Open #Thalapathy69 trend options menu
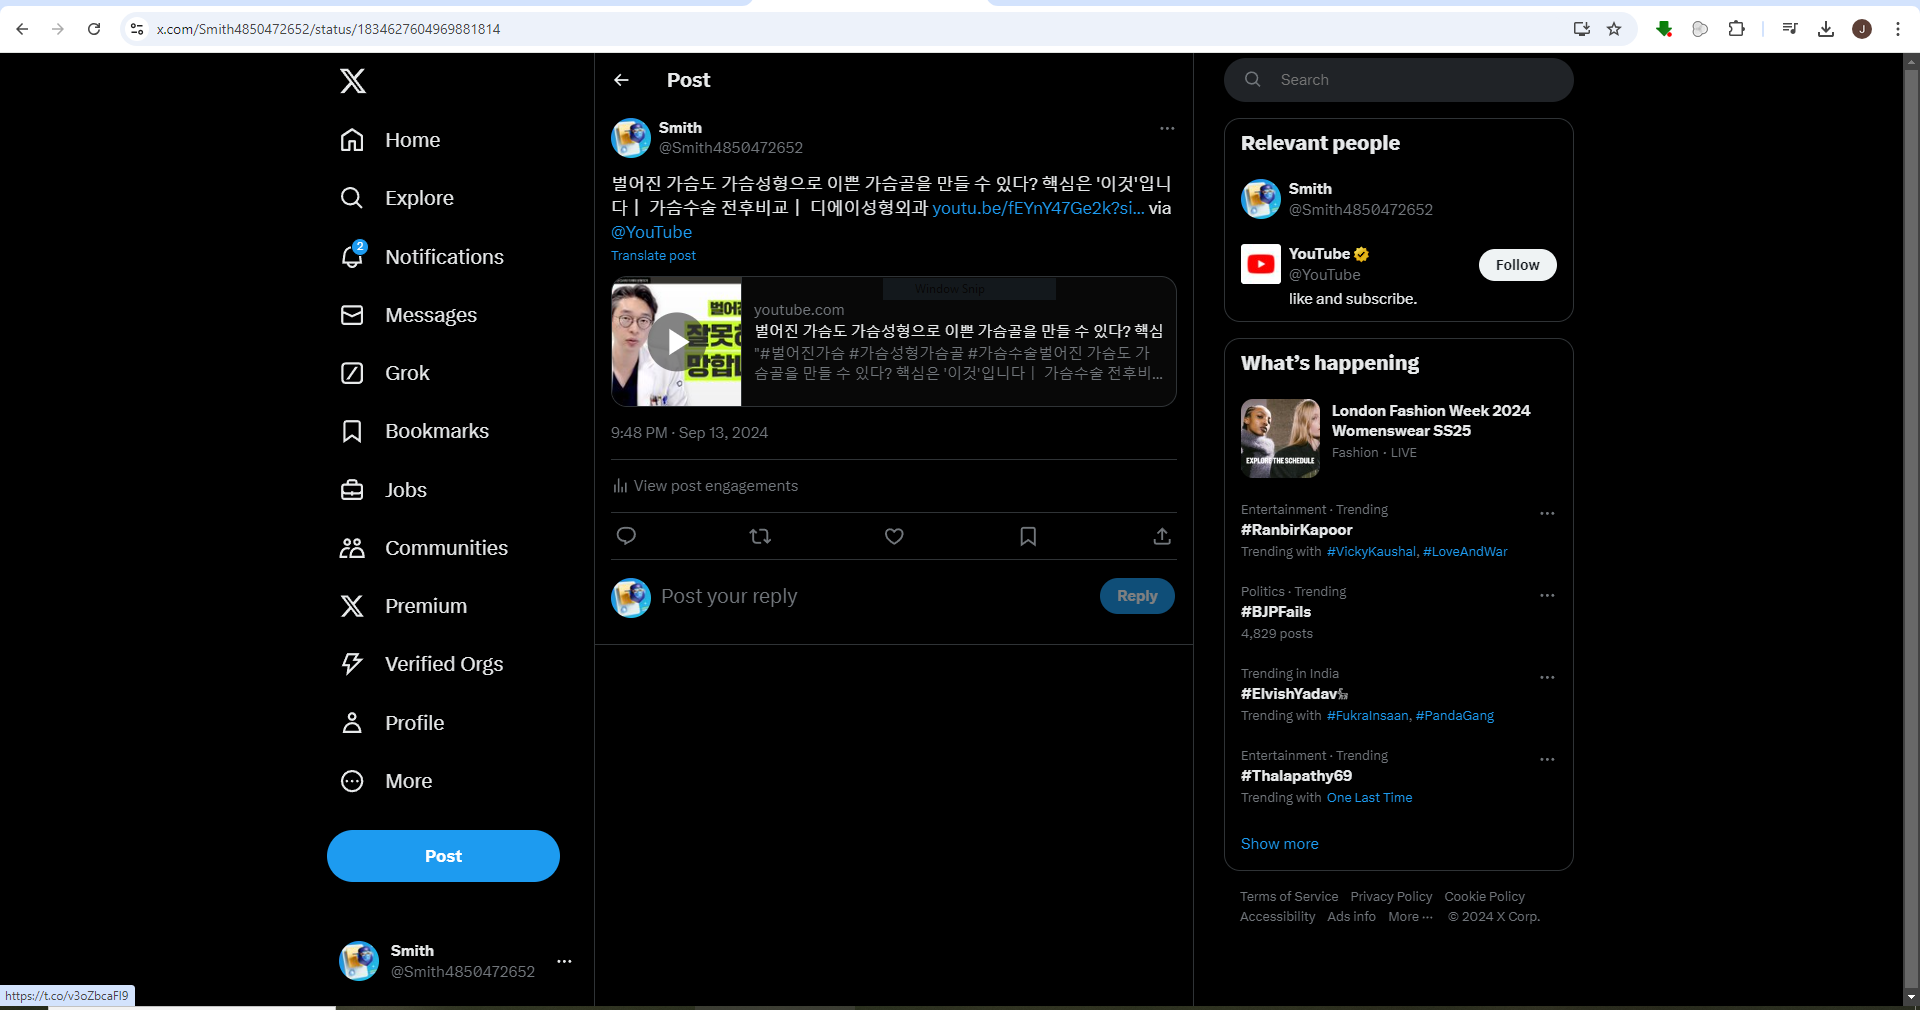The image size is (1920, 1010). pyautogui.click(x=1547, y=759)
